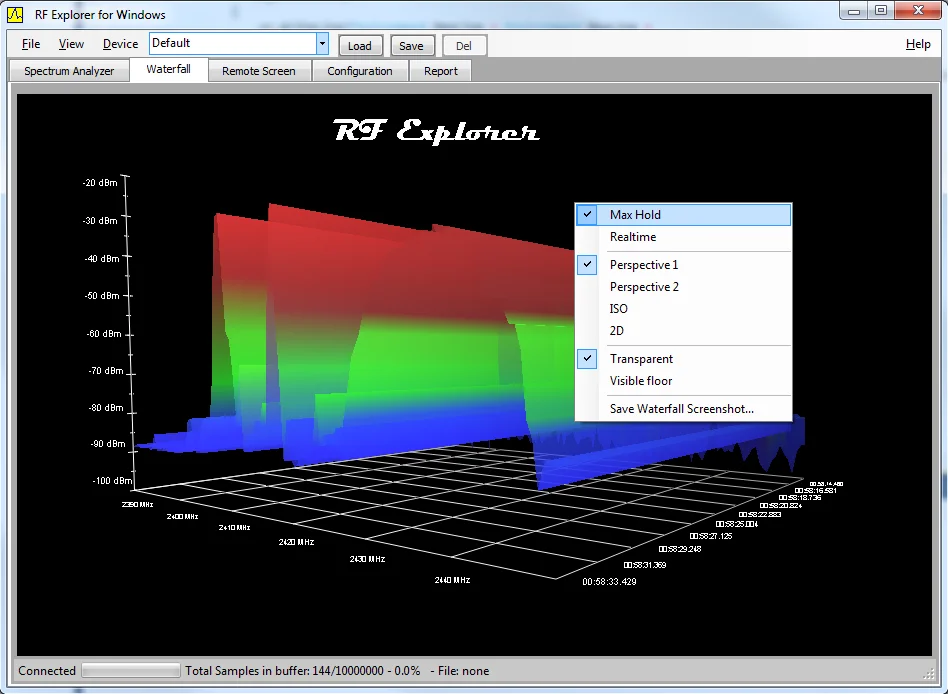Select Realtime waterfall mode
The height and width of the screenshot is (694, 948).
click(633, 237)
